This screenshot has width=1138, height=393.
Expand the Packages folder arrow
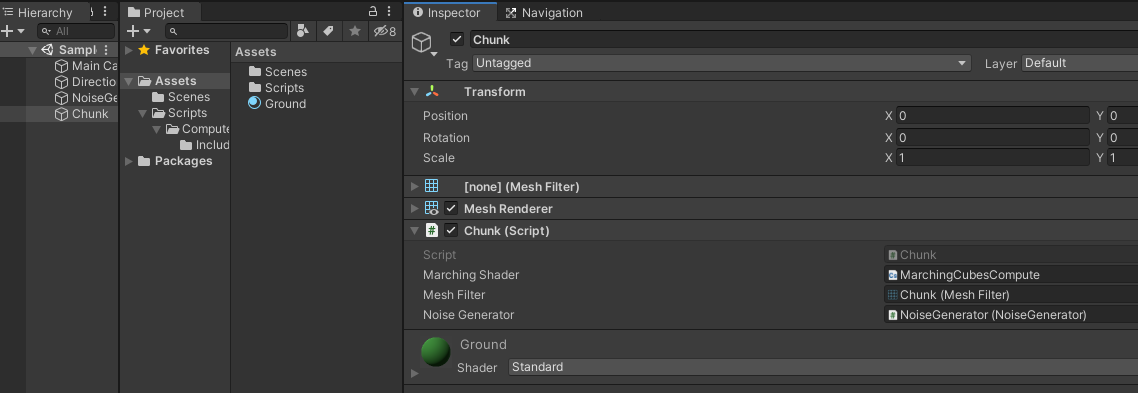pos(128,161)
